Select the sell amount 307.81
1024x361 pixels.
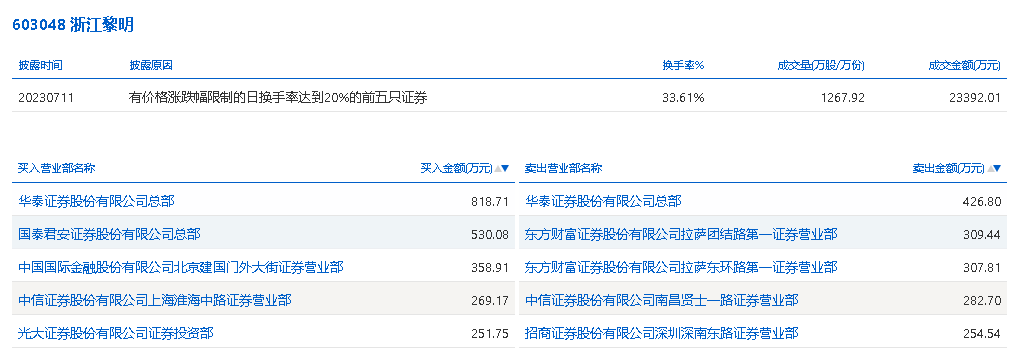[x=982, y=268]
